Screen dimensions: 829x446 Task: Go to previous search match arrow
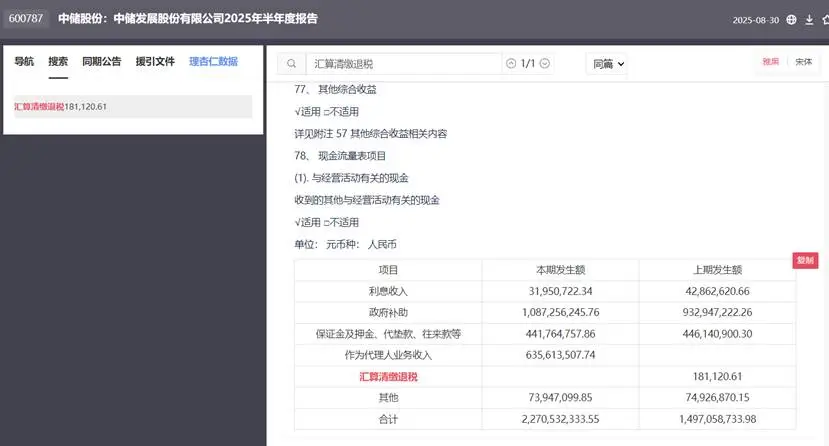(511, 63)
